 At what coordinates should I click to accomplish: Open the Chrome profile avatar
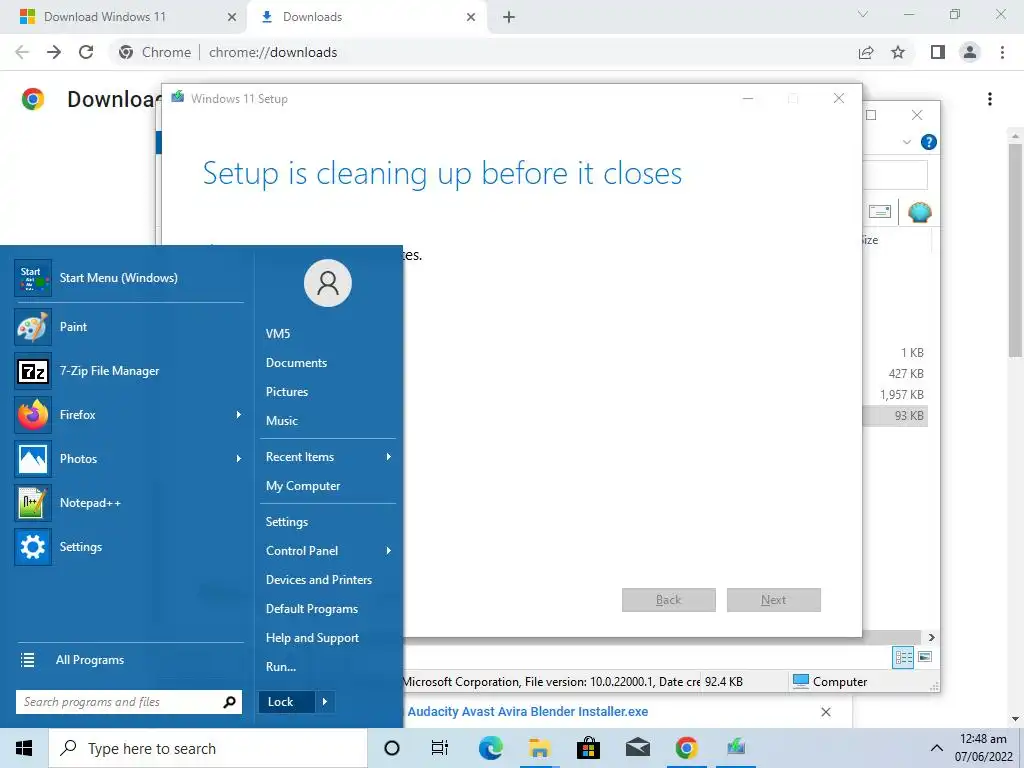pos(970,52)
